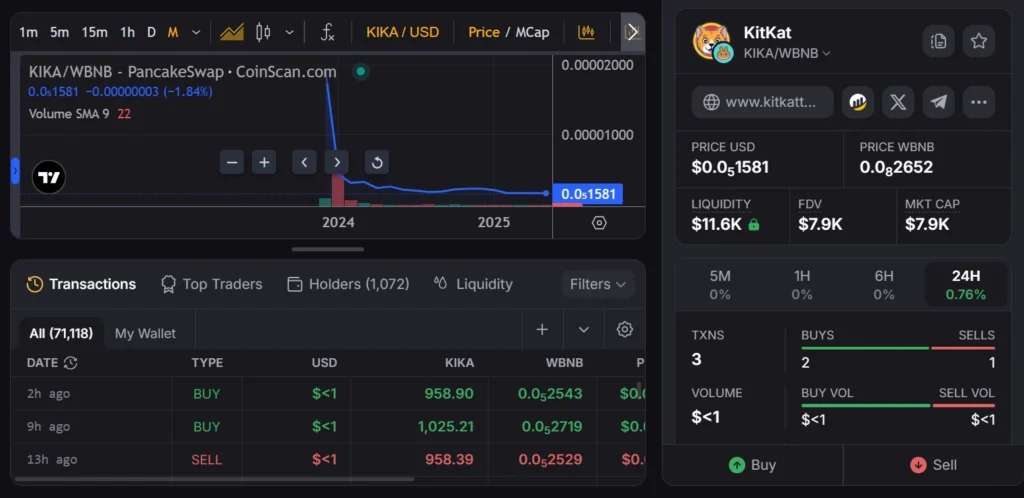The width and height of the screenshot is (1024, 498).
Task: Open the www.kitkatt... website link
Action: click(x=762, y=102)
